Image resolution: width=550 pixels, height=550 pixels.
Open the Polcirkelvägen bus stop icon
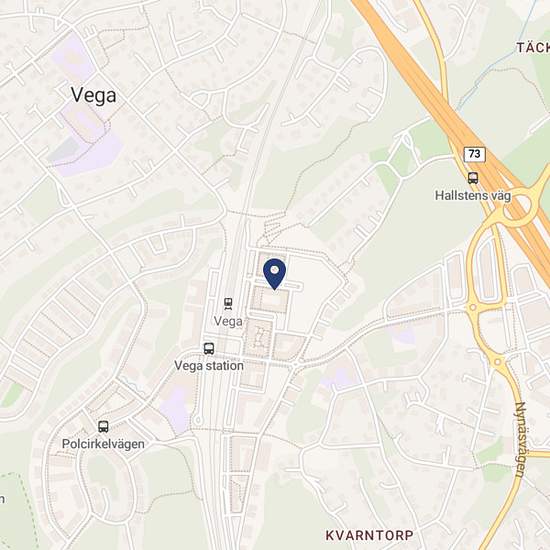[x=103, y=427]
